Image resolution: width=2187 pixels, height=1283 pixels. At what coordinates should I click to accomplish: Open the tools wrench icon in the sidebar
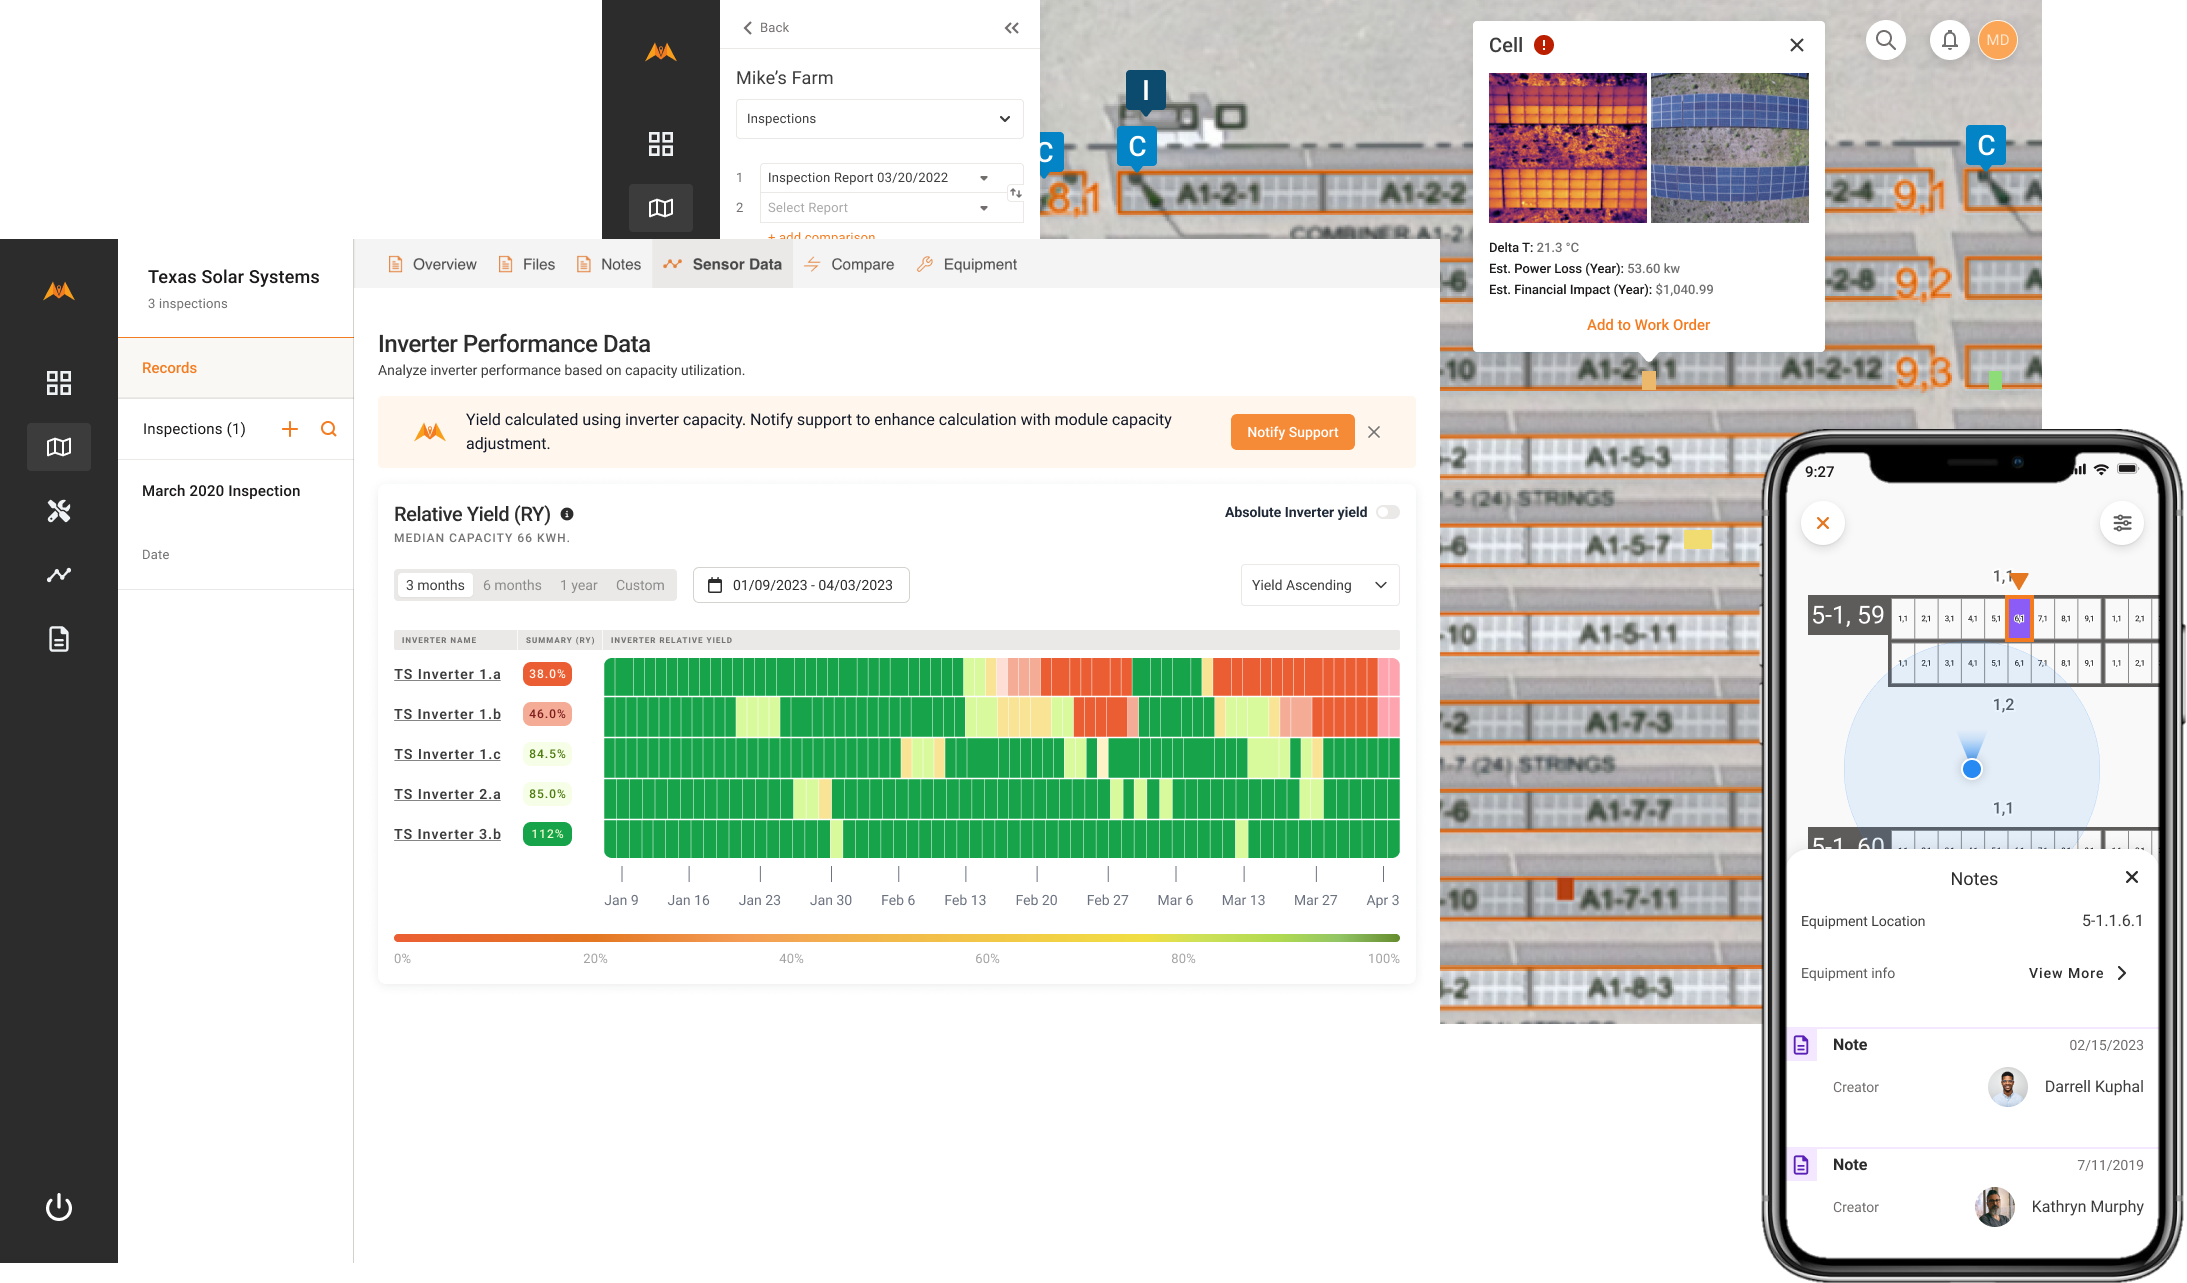(x=59, y=511)
